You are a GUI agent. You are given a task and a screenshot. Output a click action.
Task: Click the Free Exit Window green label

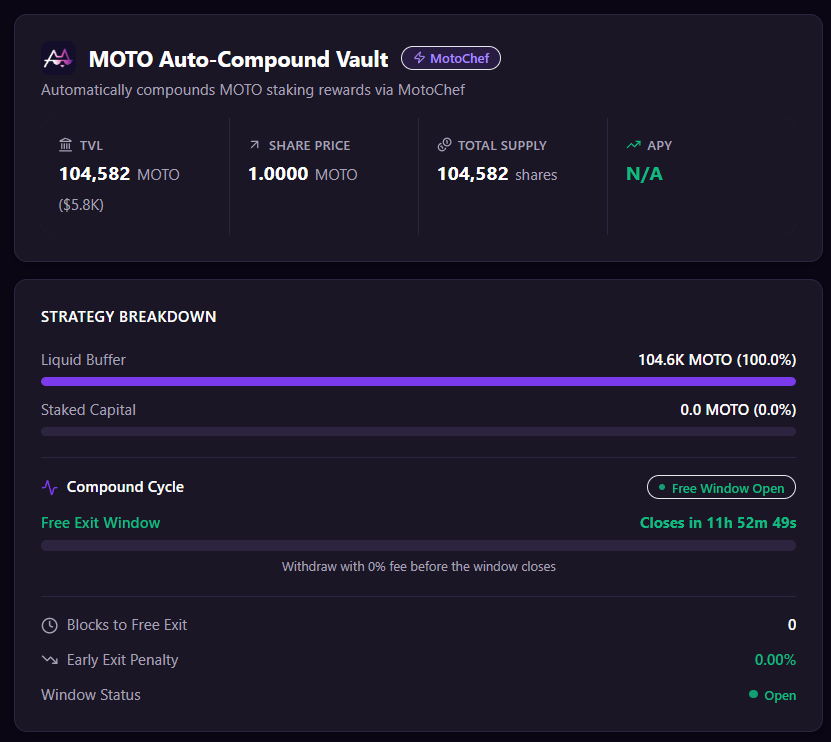click(x=101, y=523)
